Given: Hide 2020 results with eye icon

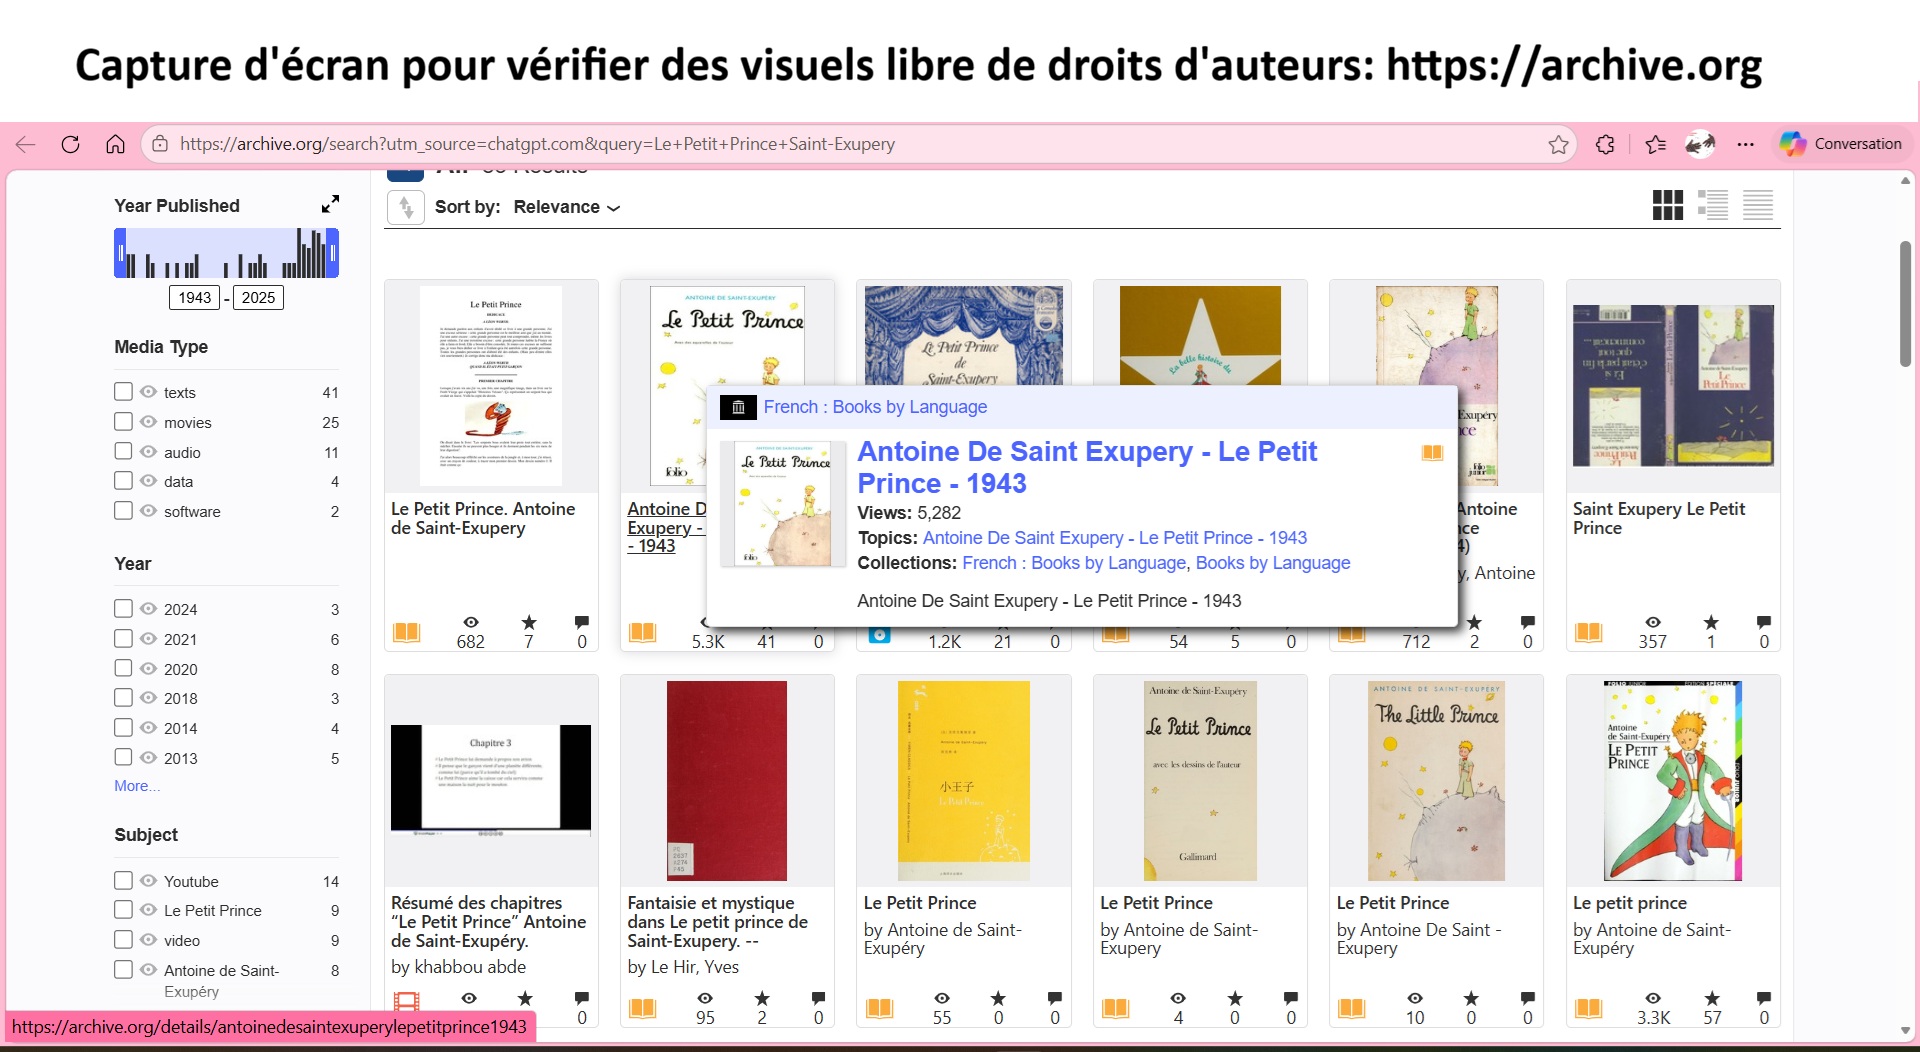Looking at the screenshot, I should [x=148, y=668].
